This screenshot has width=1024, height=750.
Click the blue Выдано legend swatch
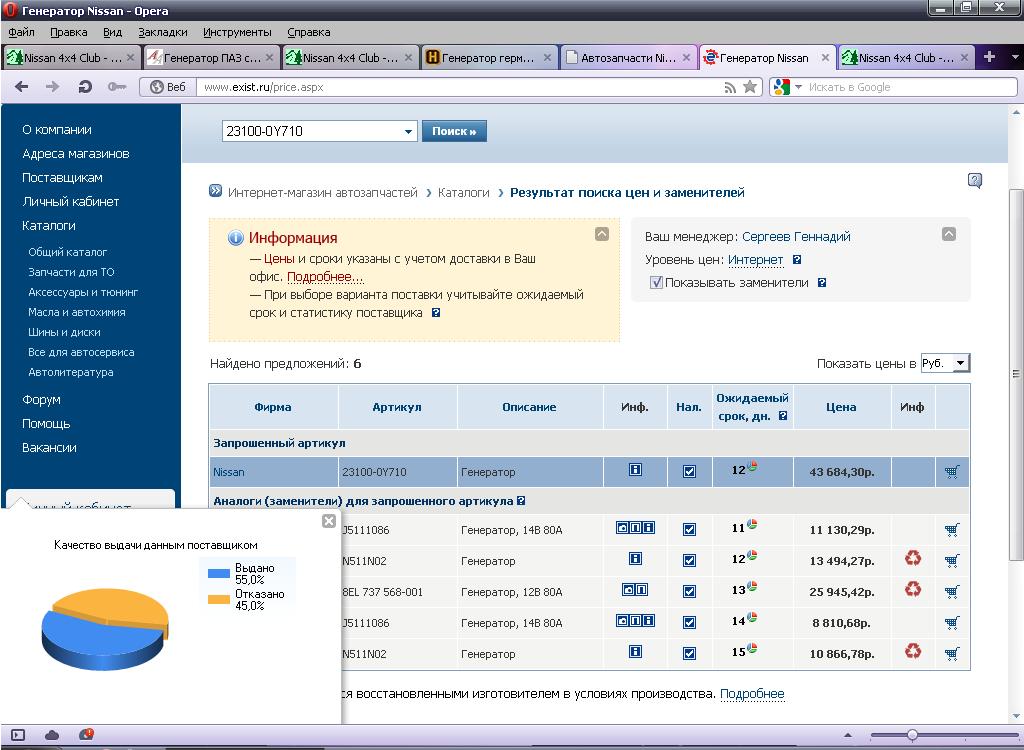pos(219,573)
